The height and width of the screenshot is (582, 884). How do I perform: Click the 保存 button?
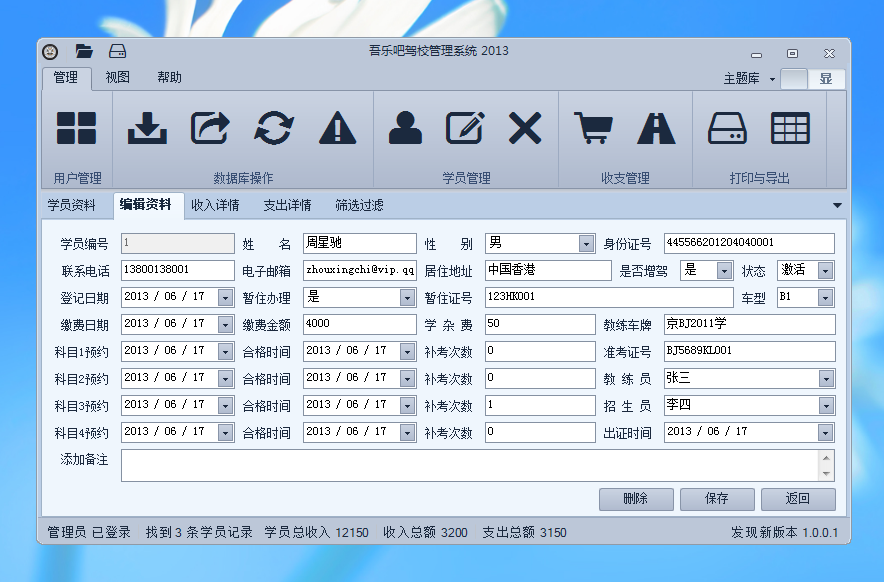pyautogui.click(x=717, y=499)
